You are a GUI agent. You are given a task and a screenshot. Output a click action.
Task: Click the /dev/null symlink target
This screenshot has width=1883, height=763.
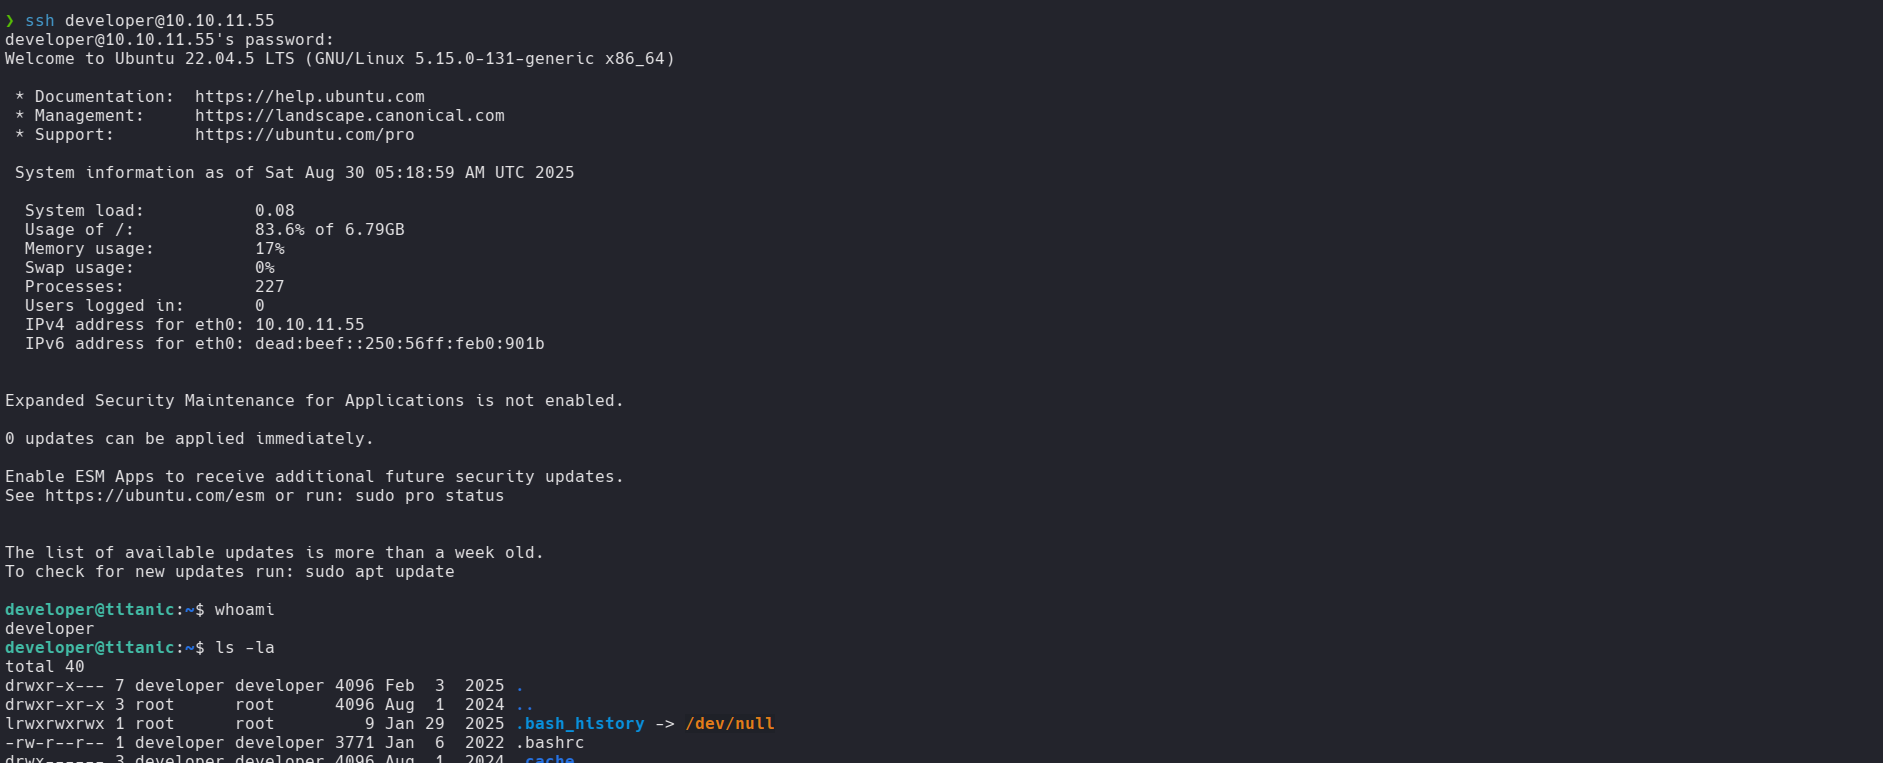[x=729, y=724]
